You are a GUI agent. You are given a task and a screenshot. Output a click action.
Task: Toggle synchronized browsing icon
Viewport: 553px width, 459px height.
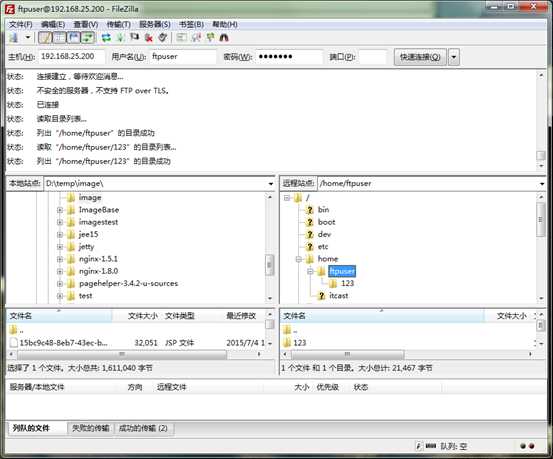pos(210,37)
